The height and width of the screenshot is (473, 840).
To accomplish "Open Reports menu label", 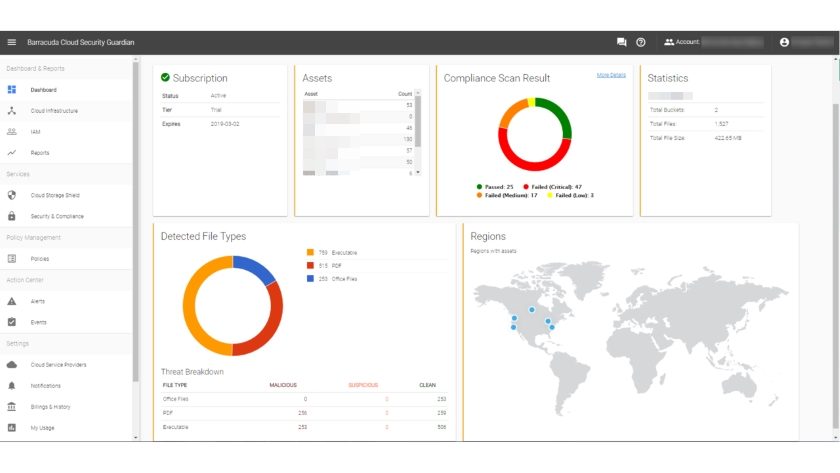I will click(40, 153).
